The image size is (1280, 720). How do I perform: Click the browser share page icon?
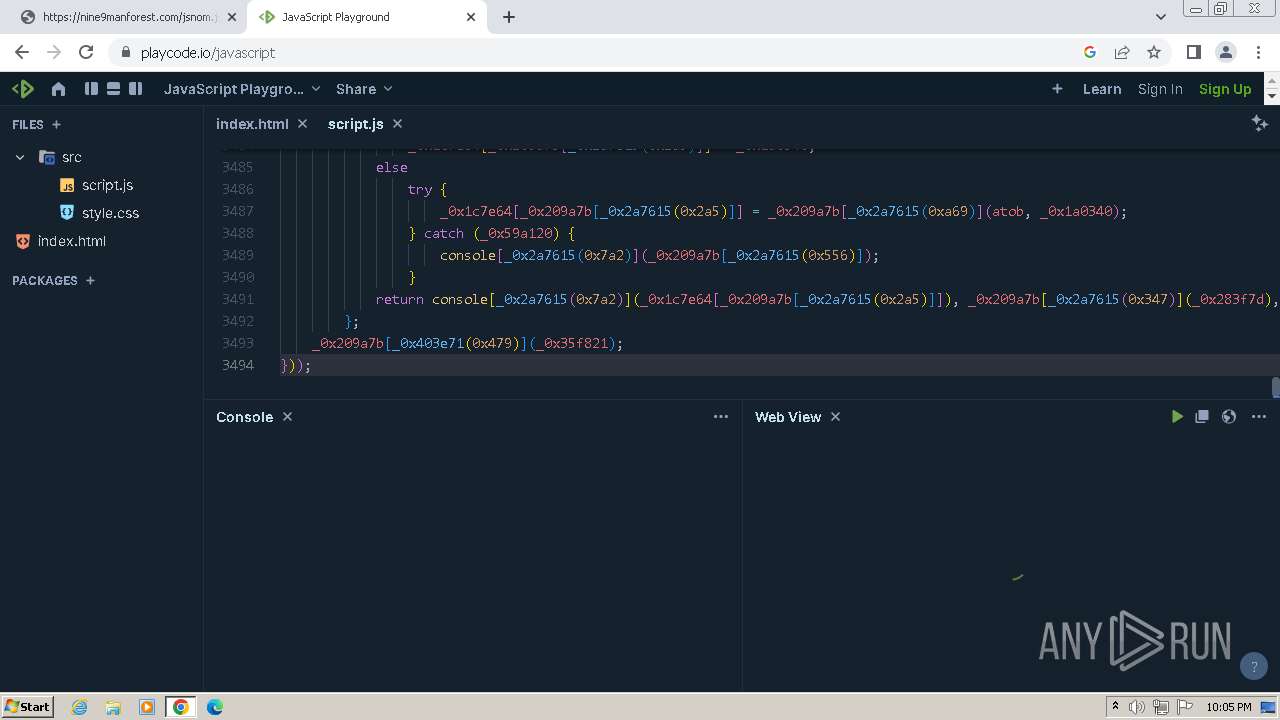tap(1122, 52)
